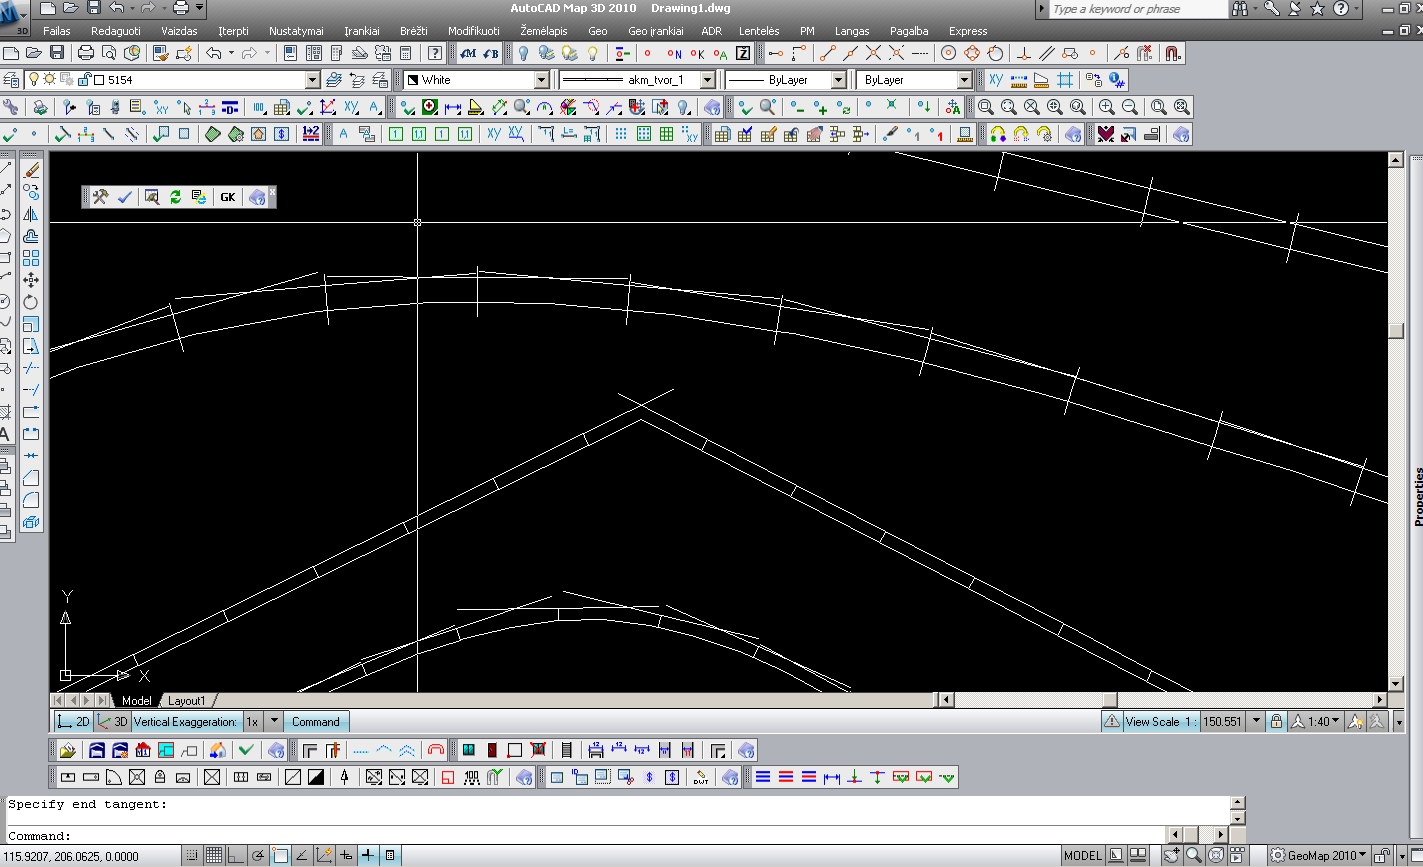1423x867 pixels.
Task: Click the Print (plot) icon
Action: pyautogui.click(x=85, y=53)
